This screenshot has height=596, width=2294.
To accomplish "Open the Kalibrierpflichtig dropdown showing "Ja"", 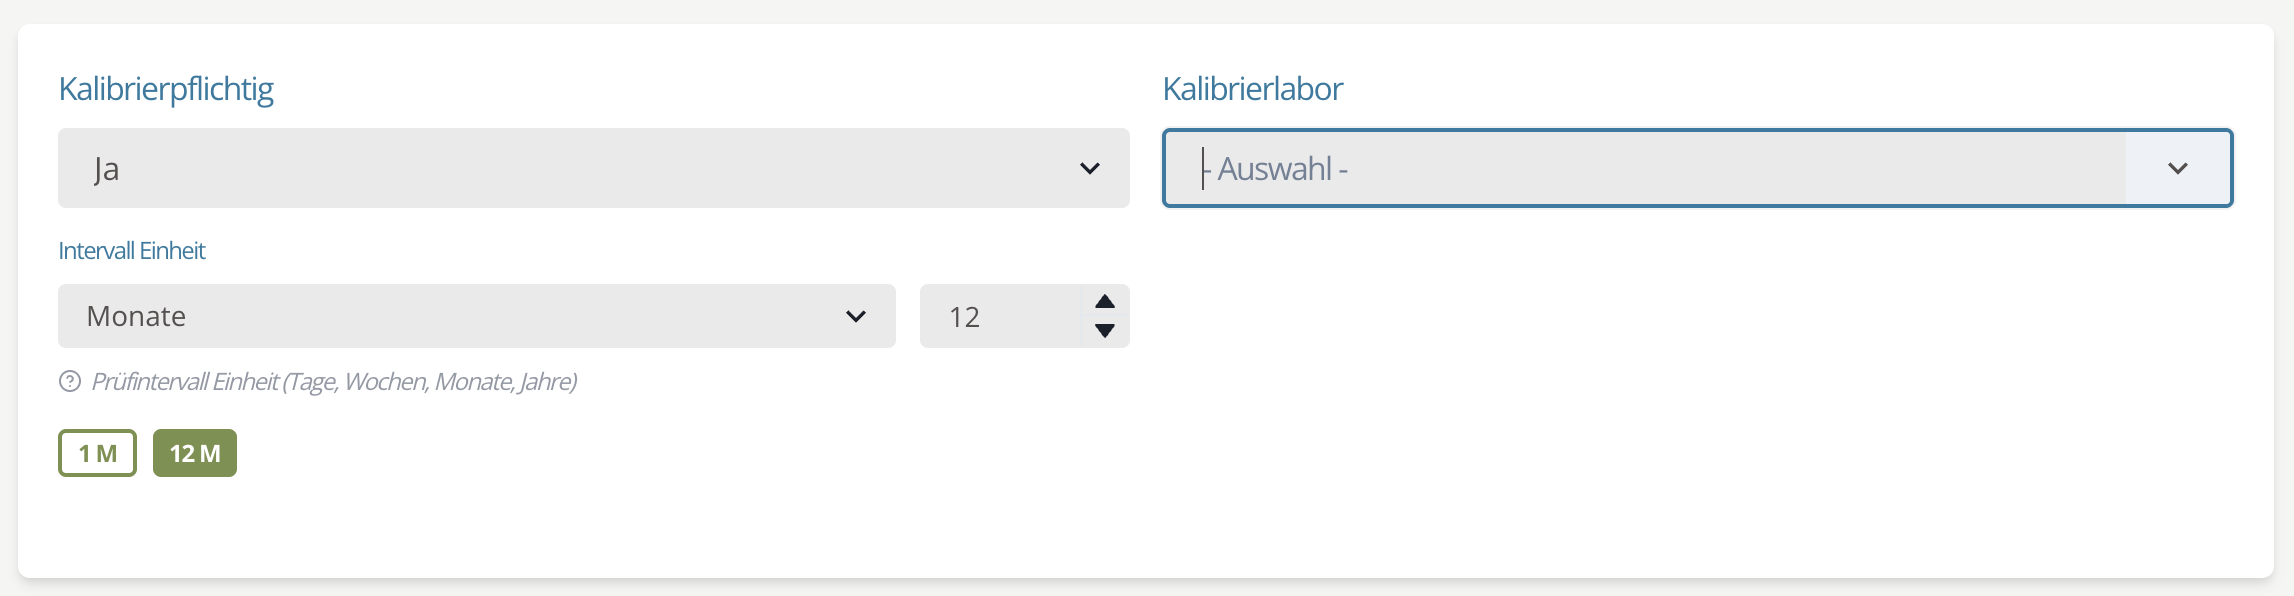I will (593, 168).
